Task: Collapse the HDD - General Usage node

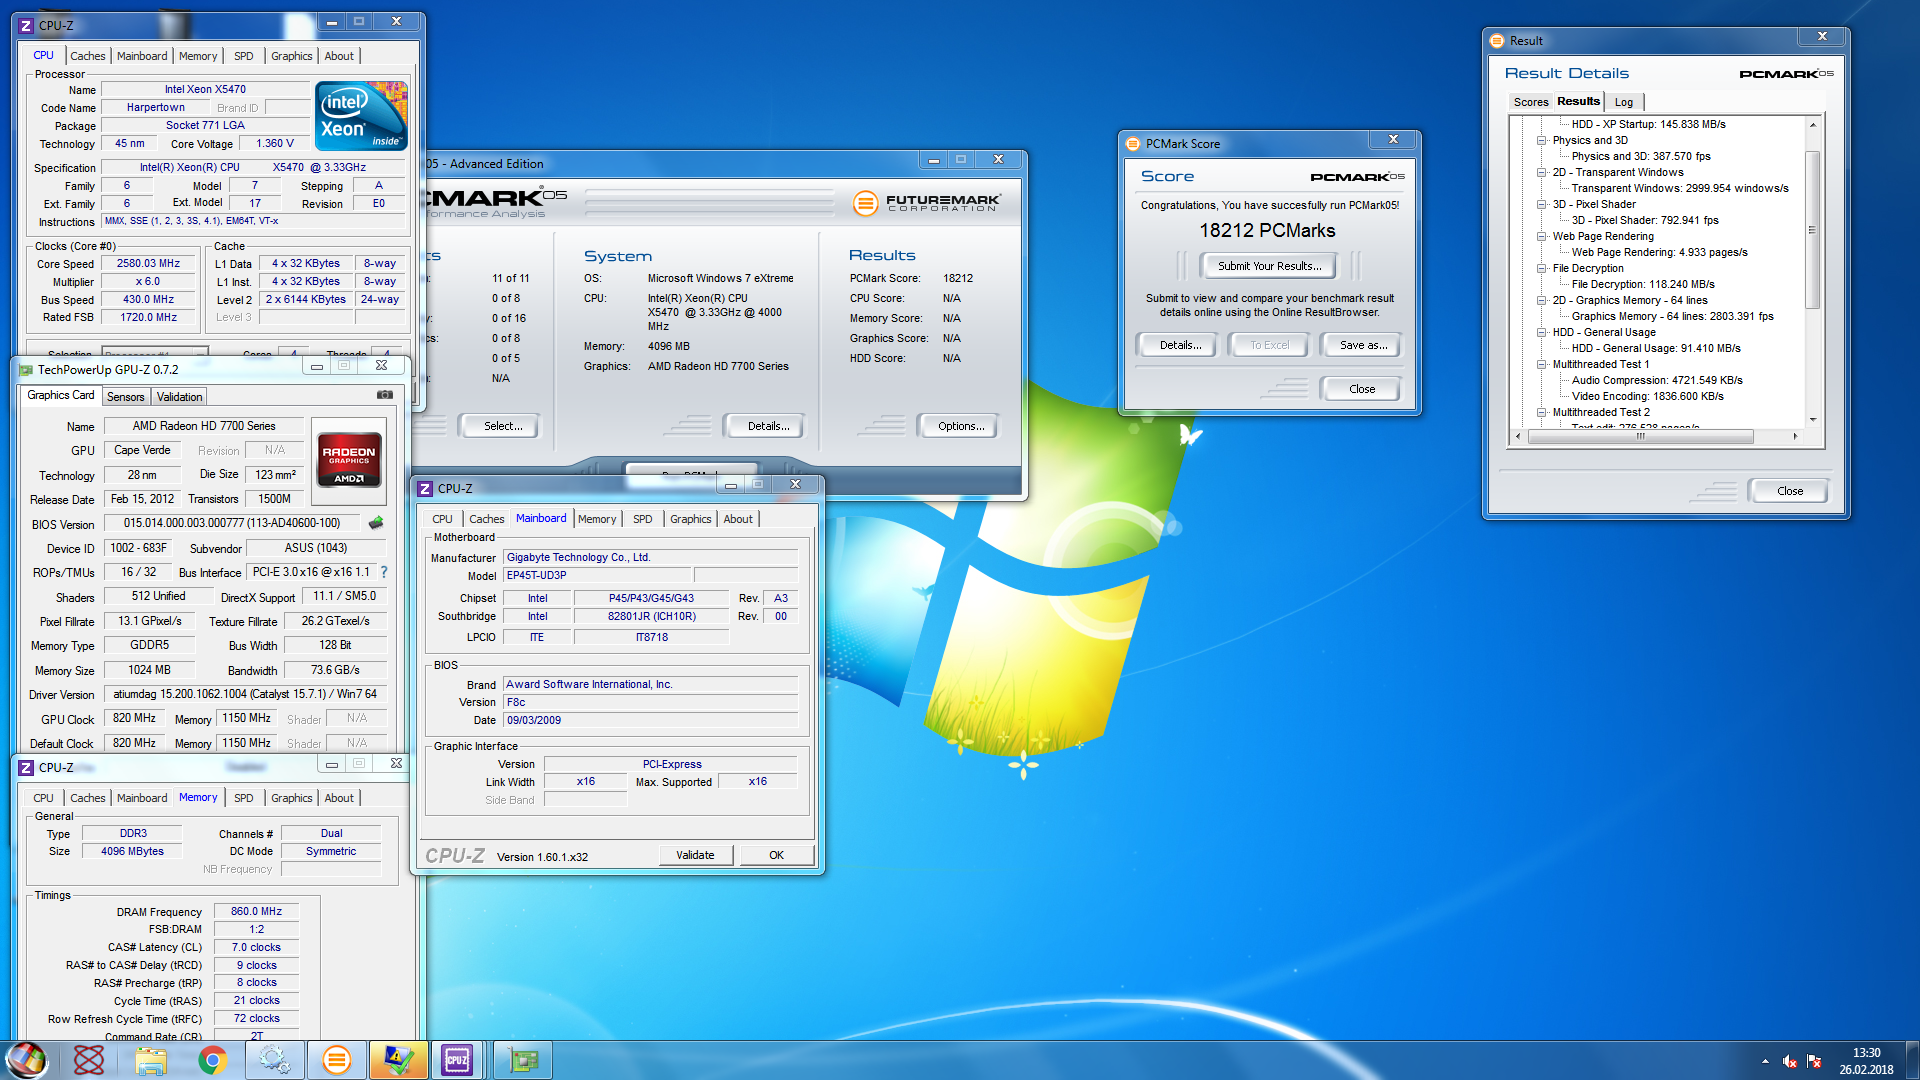Action: (x=1542, y=333)
